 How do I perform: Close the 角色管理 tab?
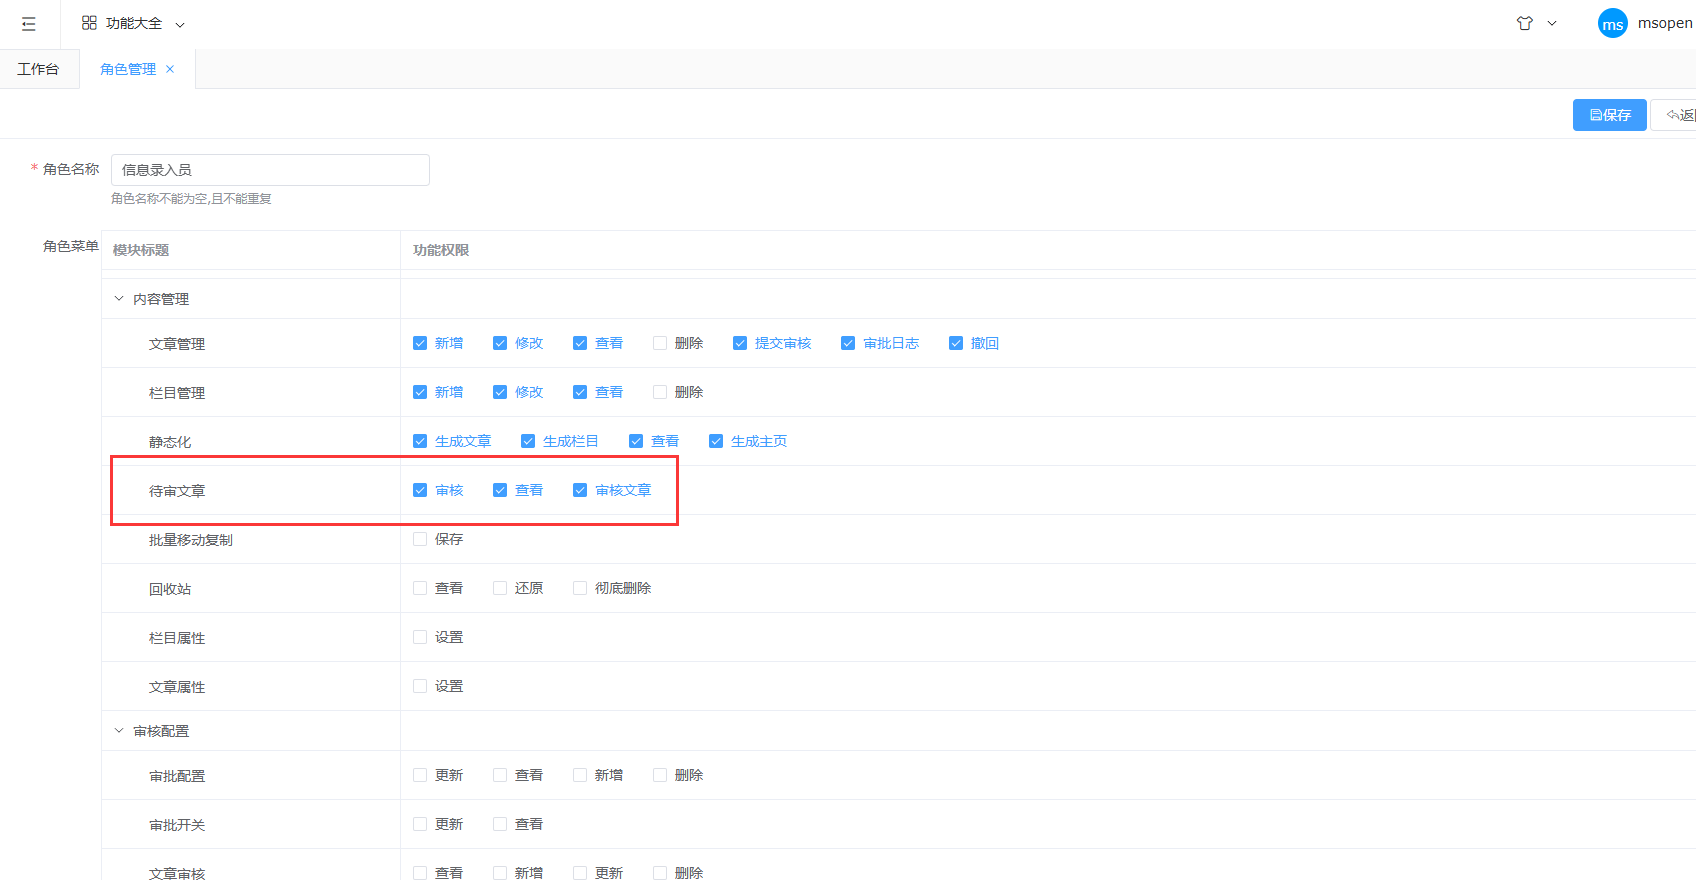pos(170,69)
